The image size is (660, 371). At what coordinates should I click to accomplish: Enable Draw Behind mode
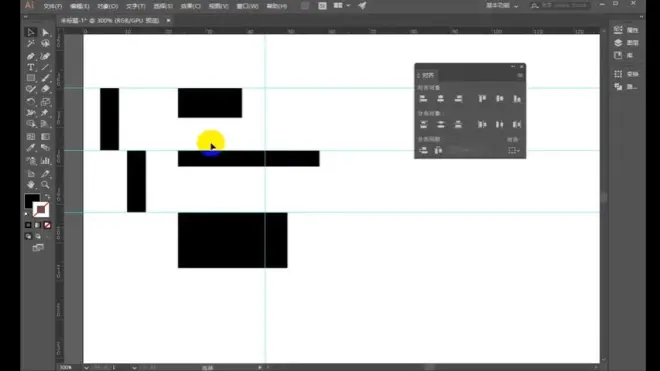pyautogui.click(x=38, y=236)
